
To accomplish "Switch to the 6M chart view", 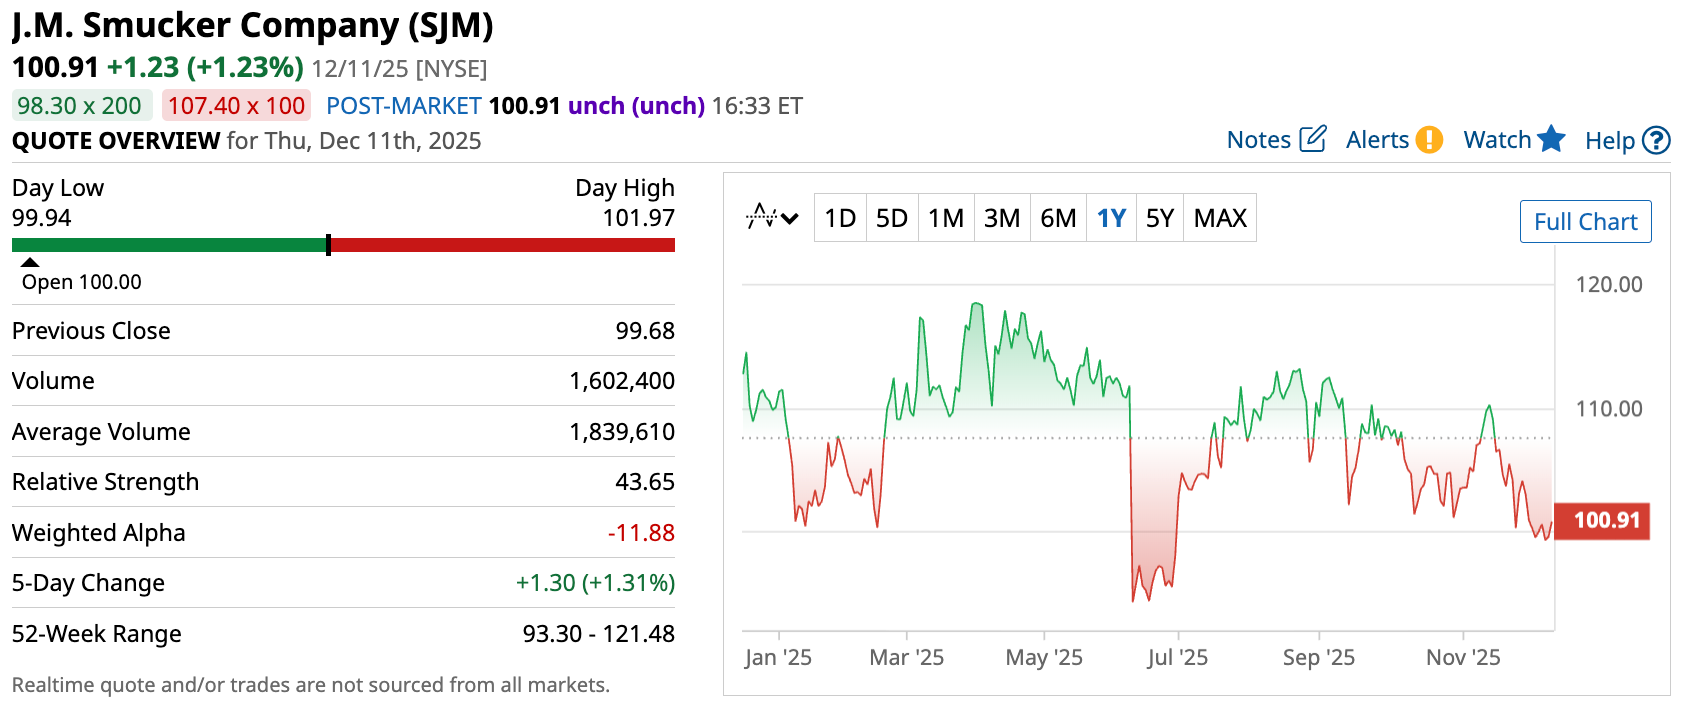I will point(1058,218).
